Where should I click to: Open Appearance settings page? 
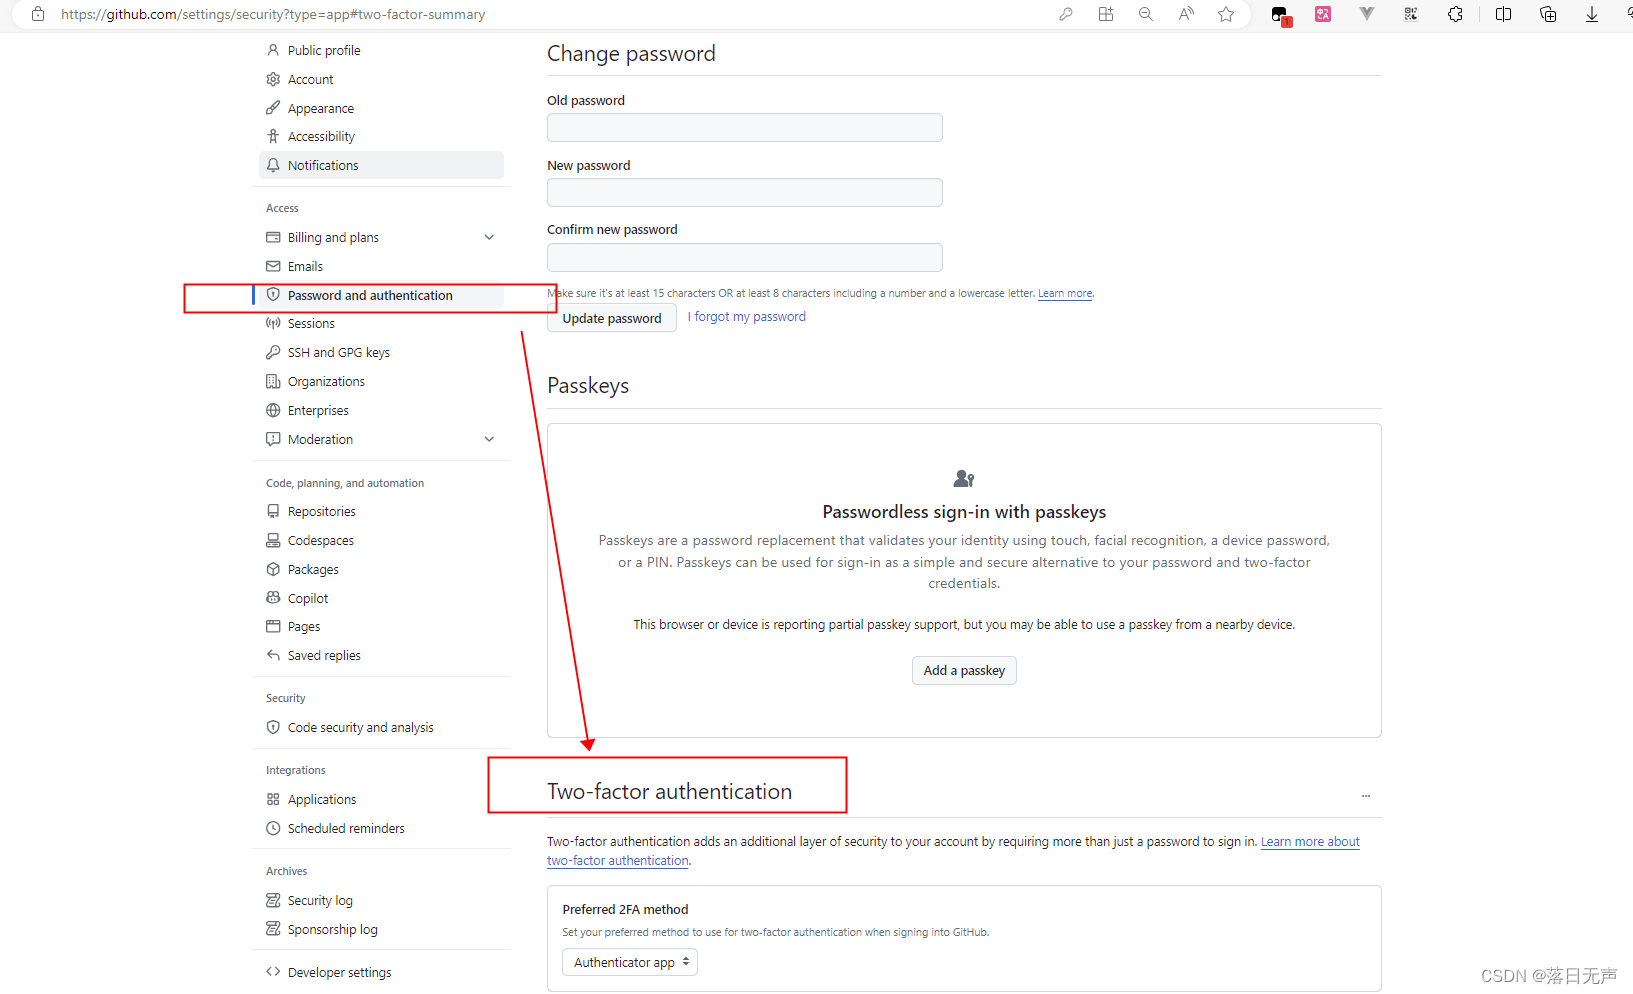(x=321, y=108)
